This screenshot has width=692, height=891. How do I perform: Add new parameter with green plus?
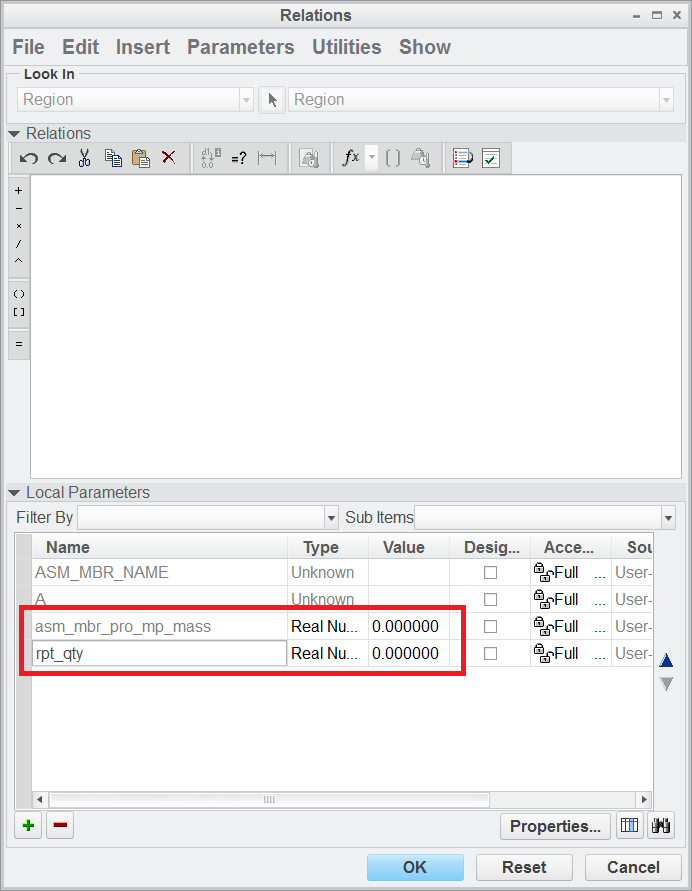pos(28,825)
